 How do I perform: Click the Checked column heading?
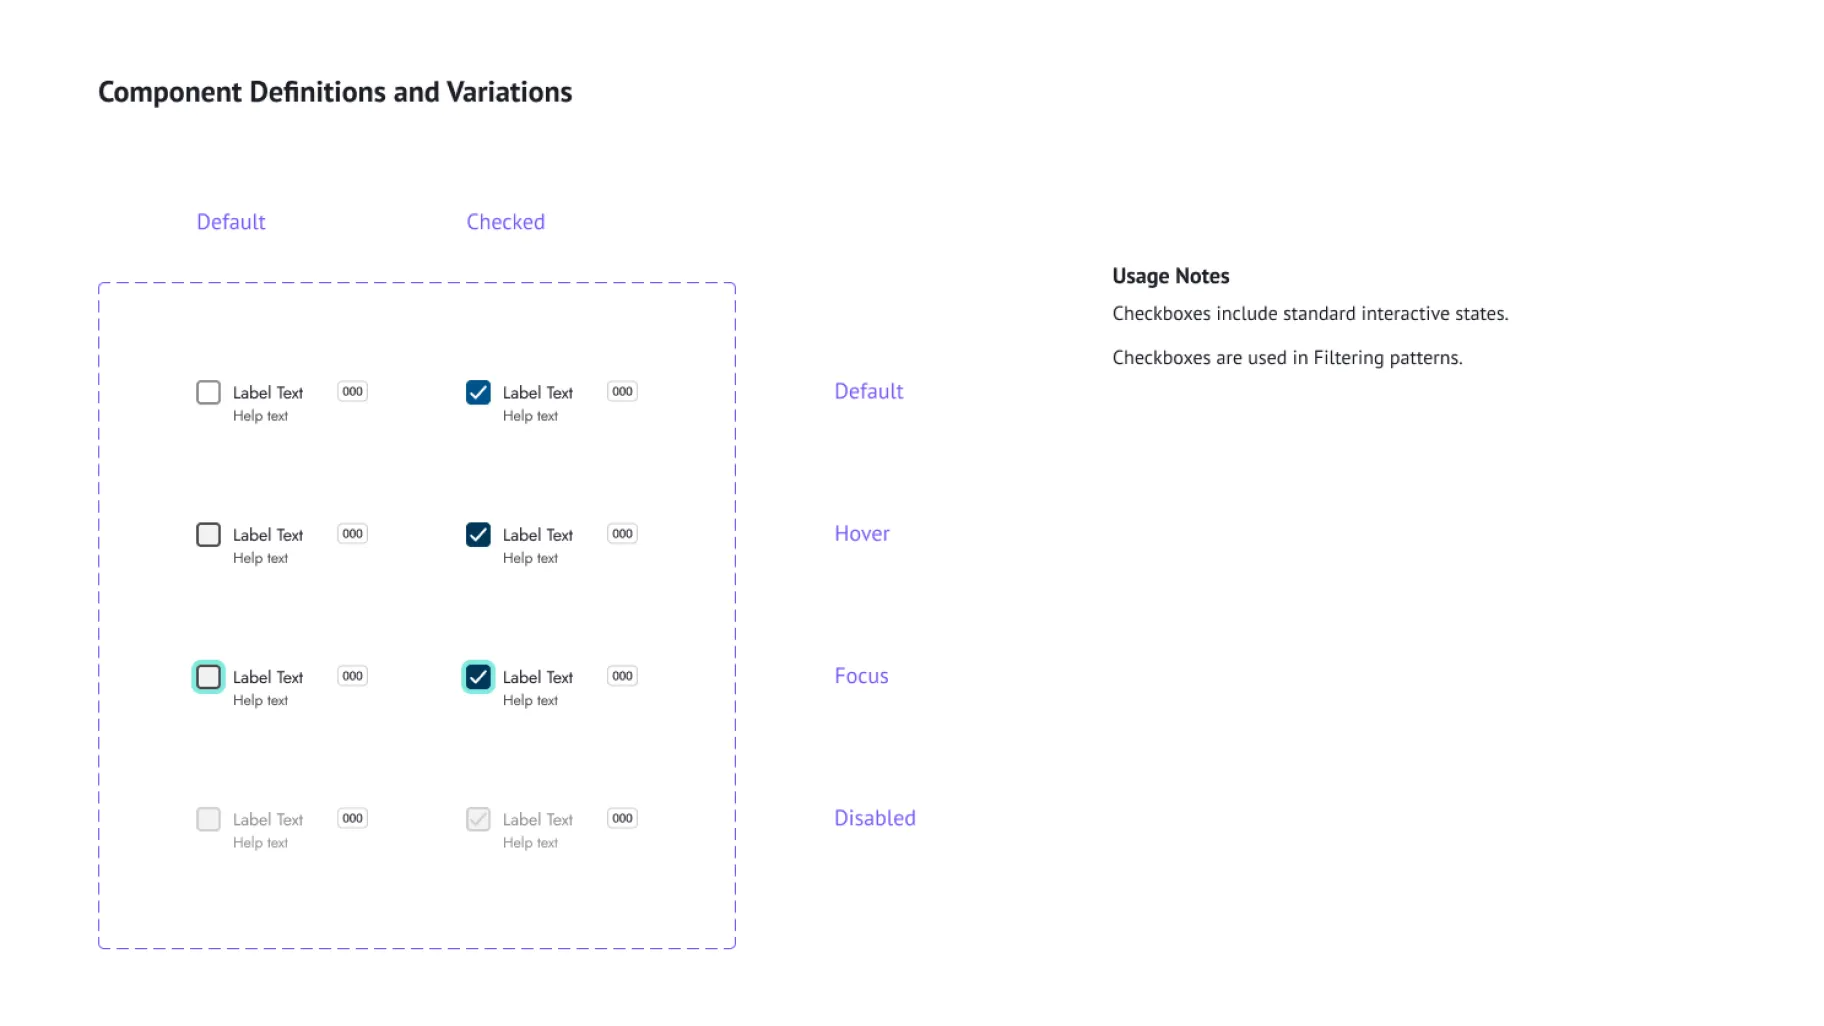(x=505, y=222)
